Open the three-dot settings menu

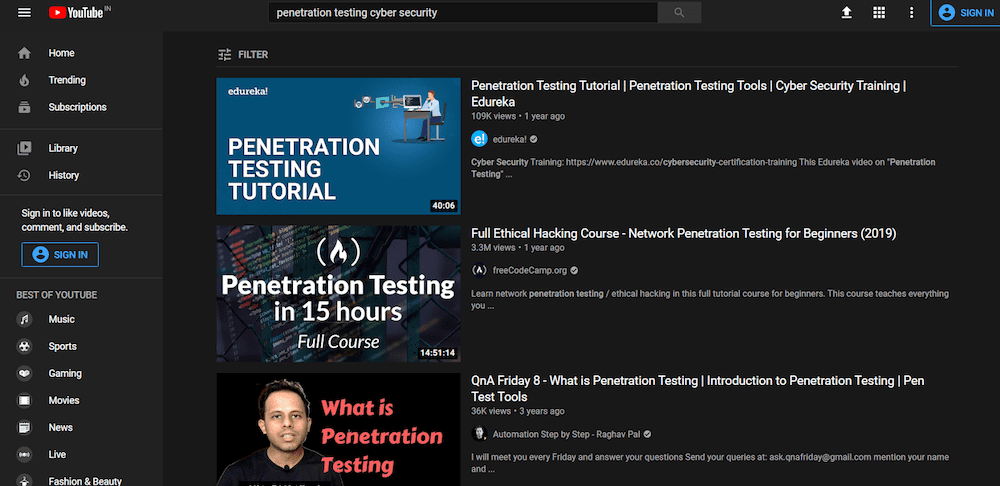tap(911, 13)
